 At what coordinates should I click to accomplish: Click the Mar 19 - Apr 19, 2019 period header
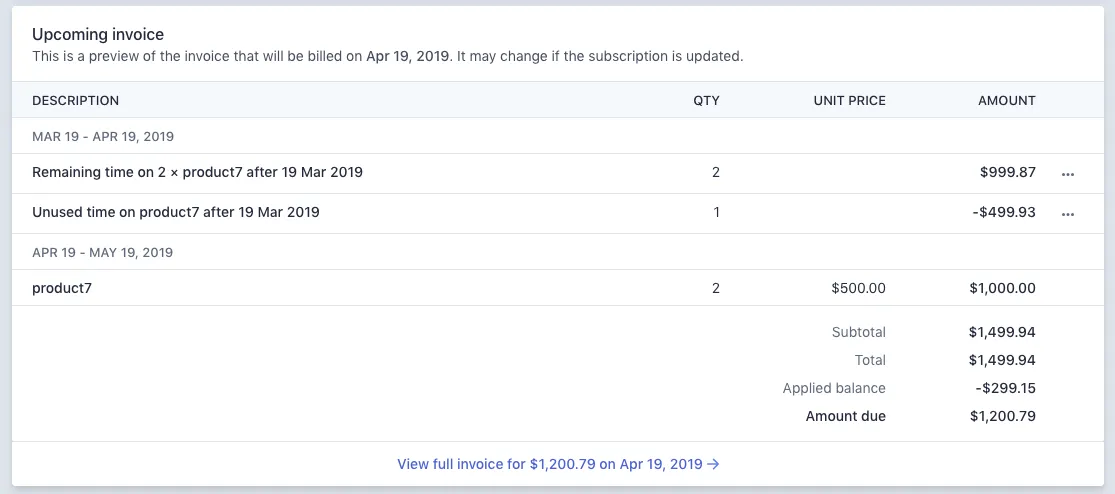point(103,136)
